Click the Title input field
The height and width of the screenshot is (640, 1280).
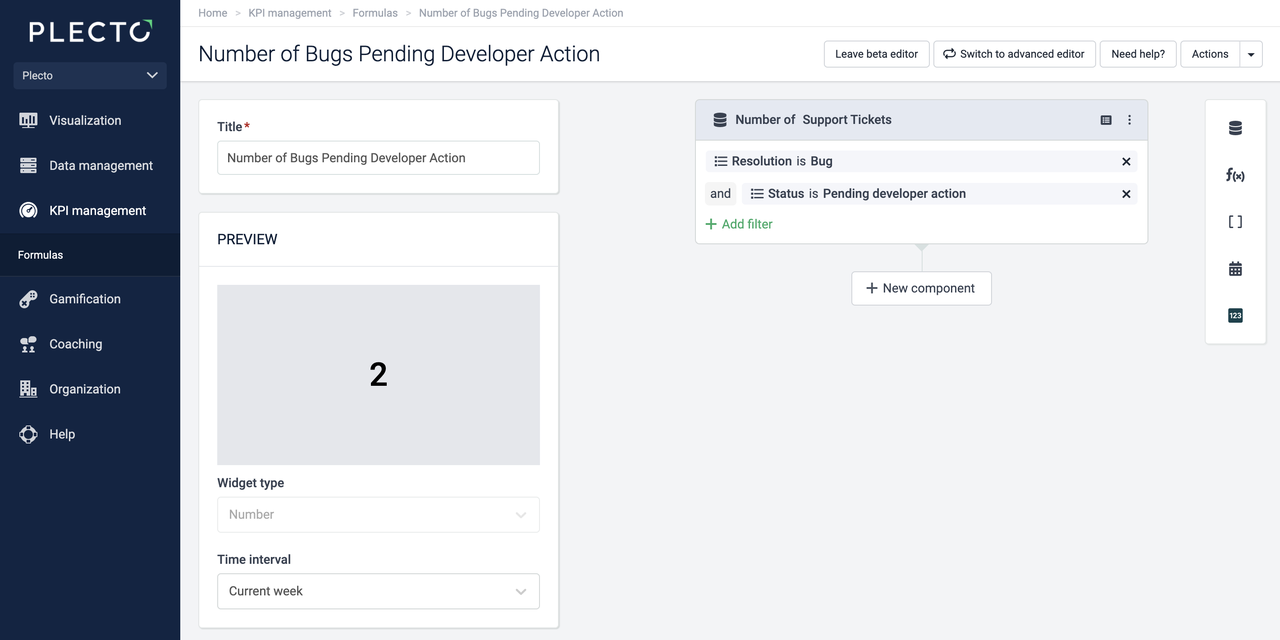pos(378,158)
